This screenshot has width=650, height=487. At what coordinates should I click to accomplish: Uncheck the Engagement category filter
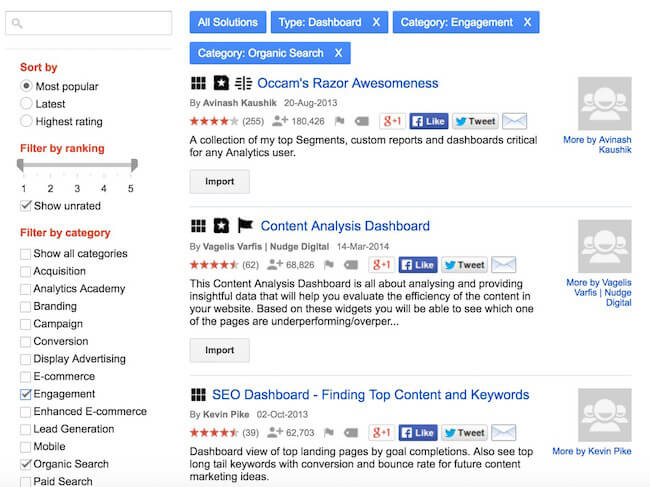pyautogui.click(x=25, y=394)
